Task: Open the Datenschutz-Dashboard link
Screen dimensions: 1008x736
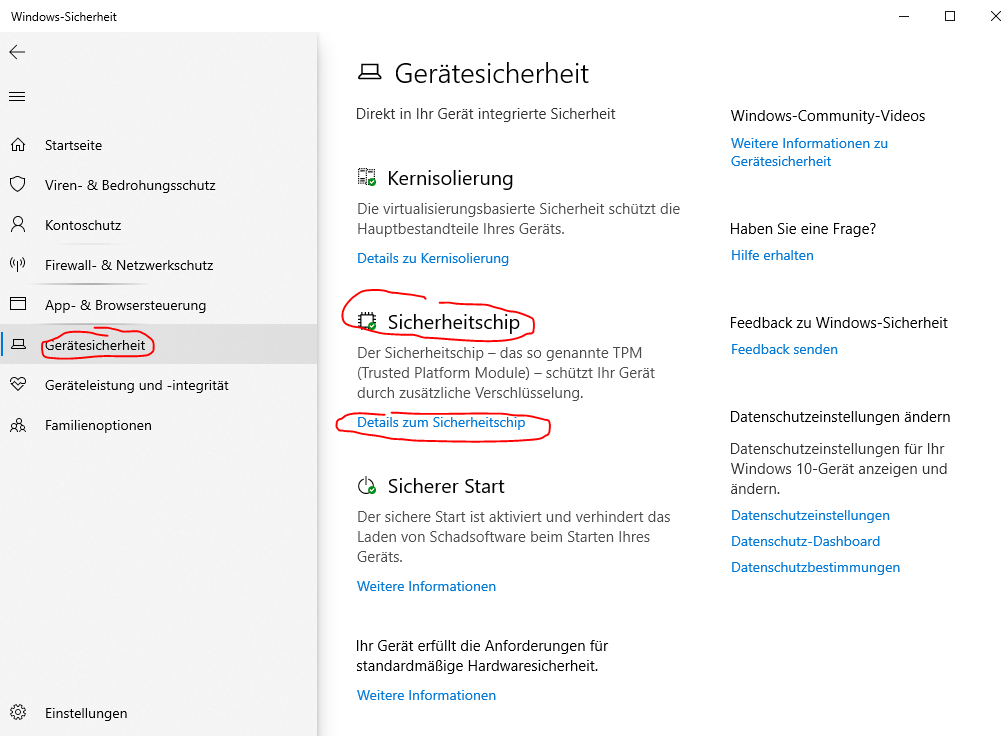Action: tap(805, 541)
